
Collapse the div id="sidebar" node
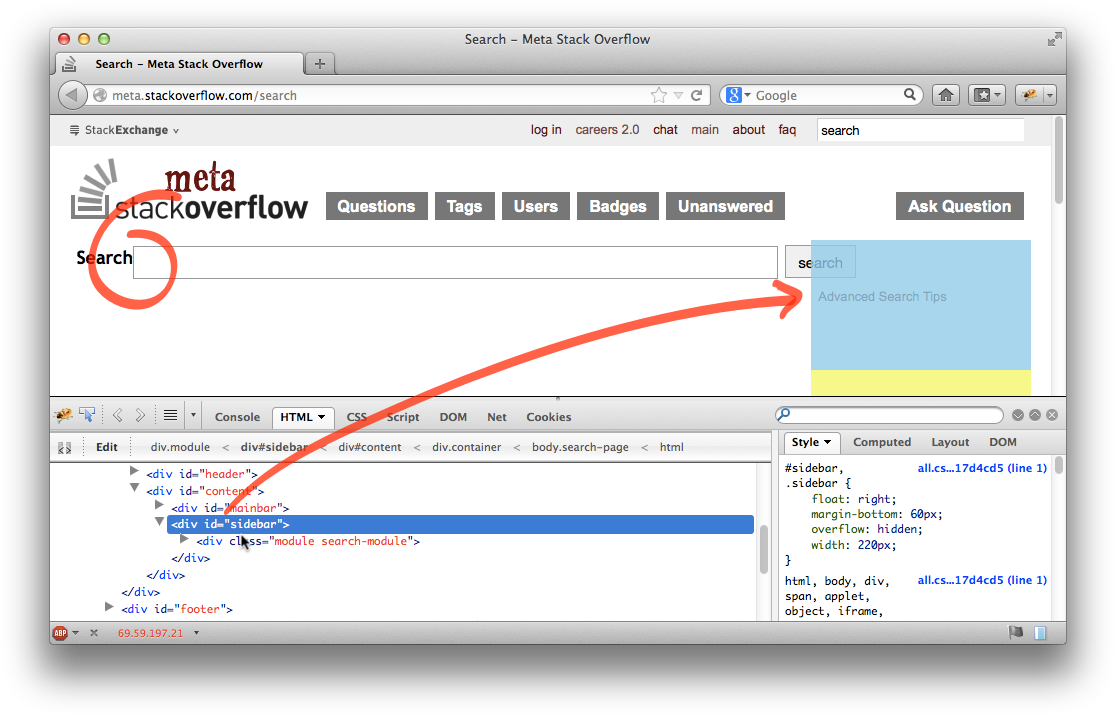tap(159, 522)
